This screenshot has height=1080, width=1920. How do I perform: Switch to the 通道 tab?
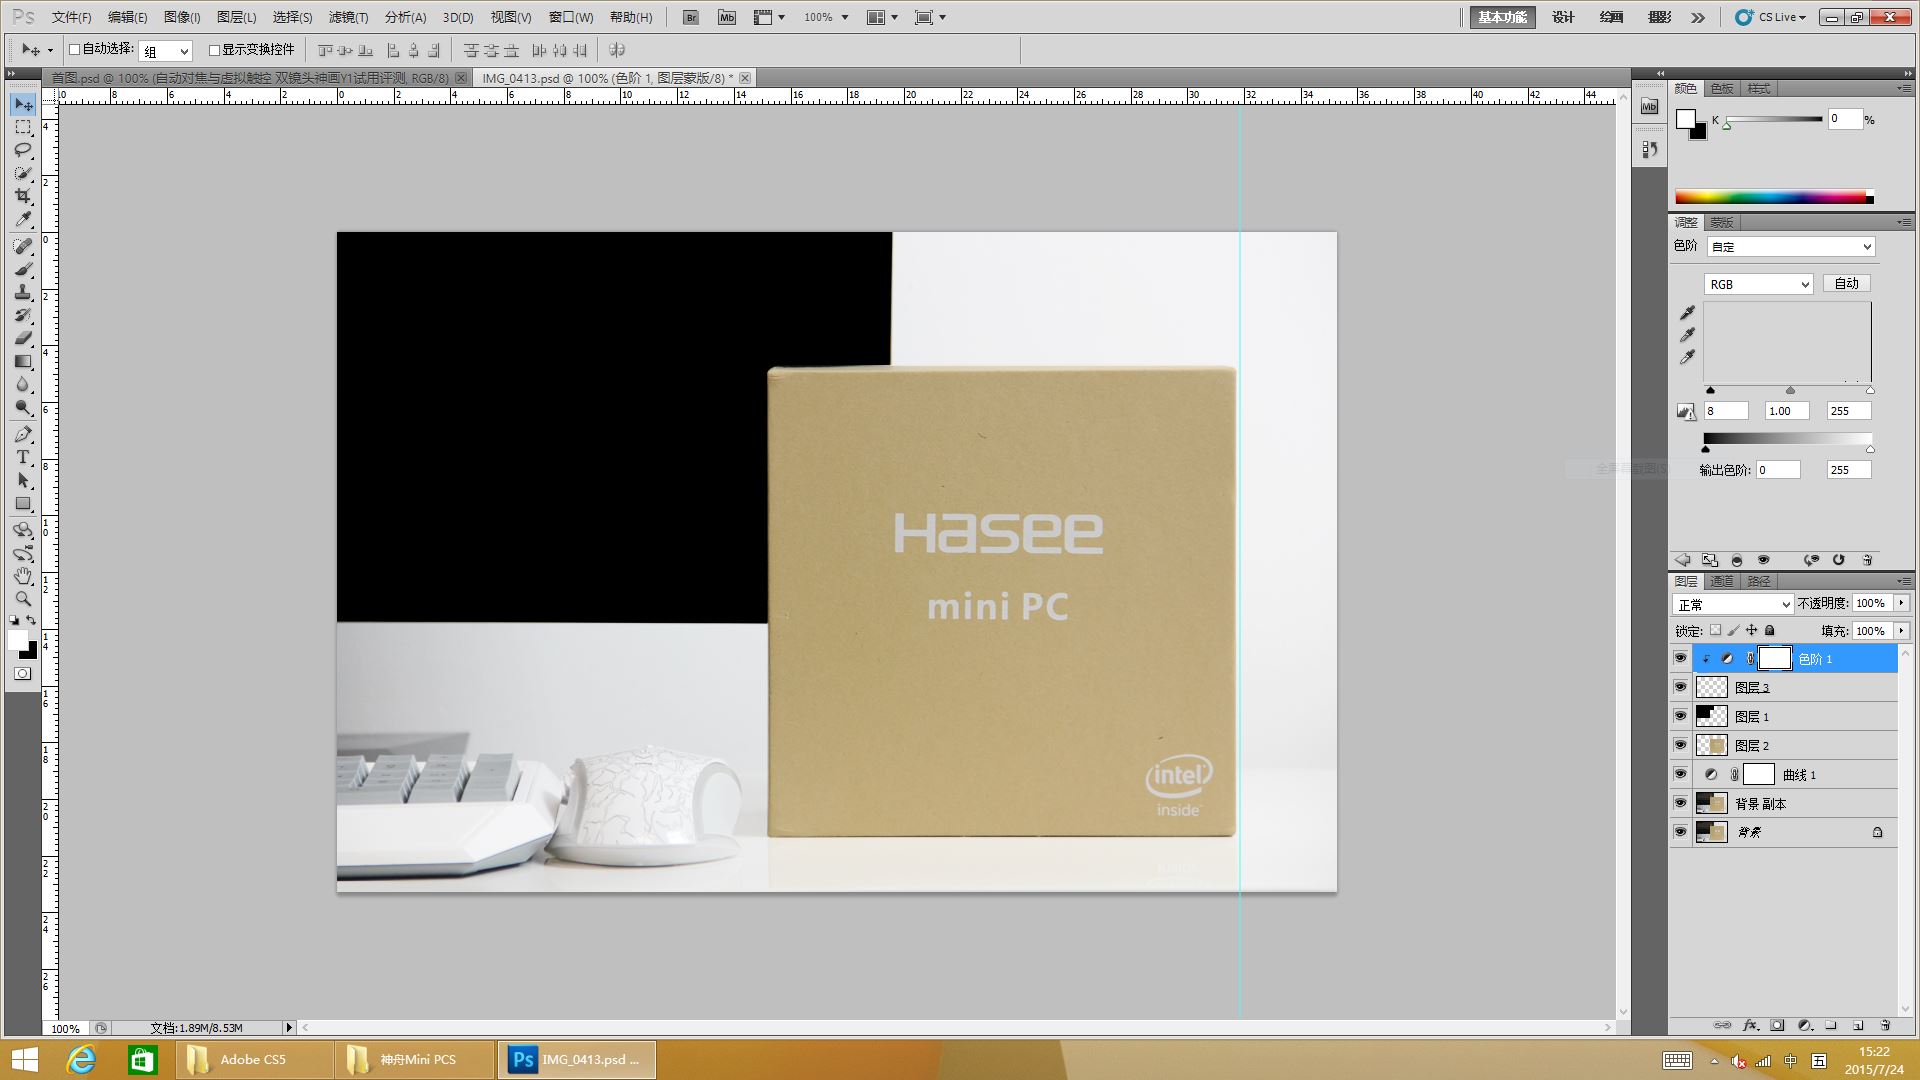pos(1722,581)
